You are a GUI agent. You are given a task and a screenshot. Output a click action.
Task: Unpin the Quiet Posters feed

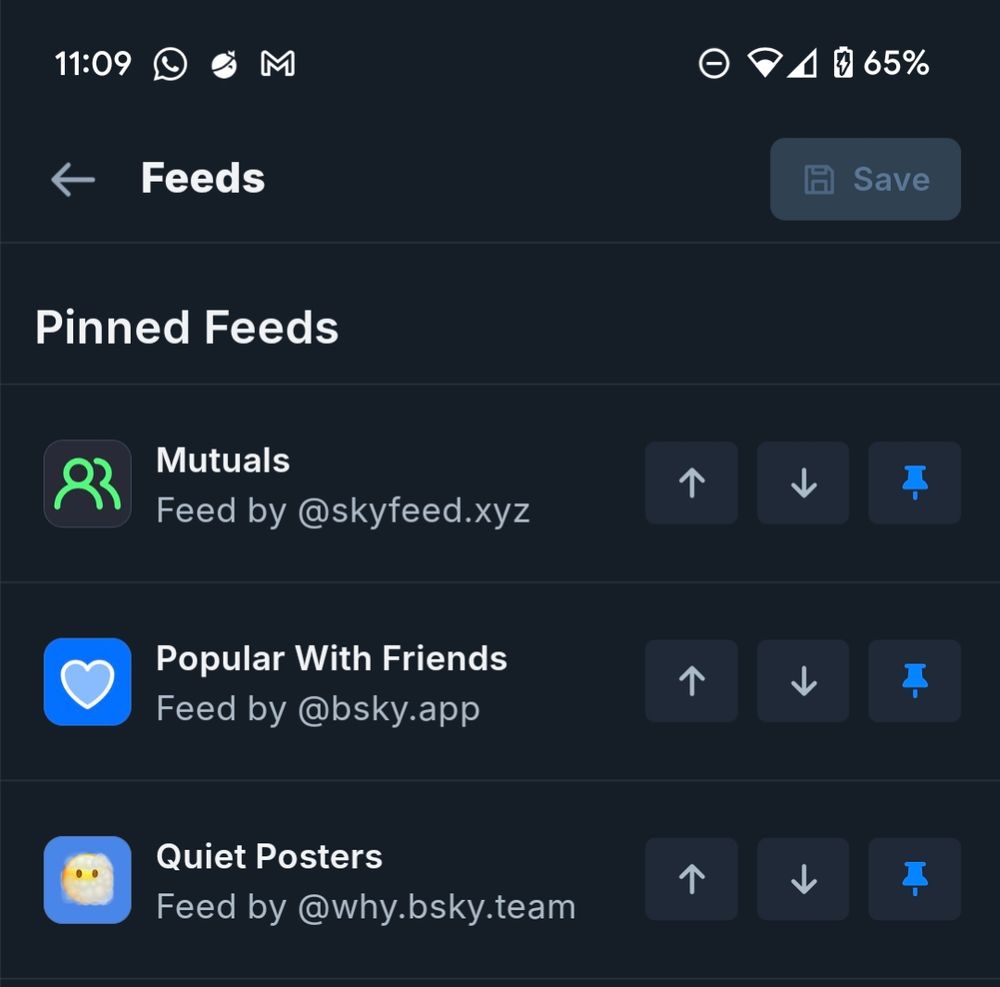click(x=914, y=879)
